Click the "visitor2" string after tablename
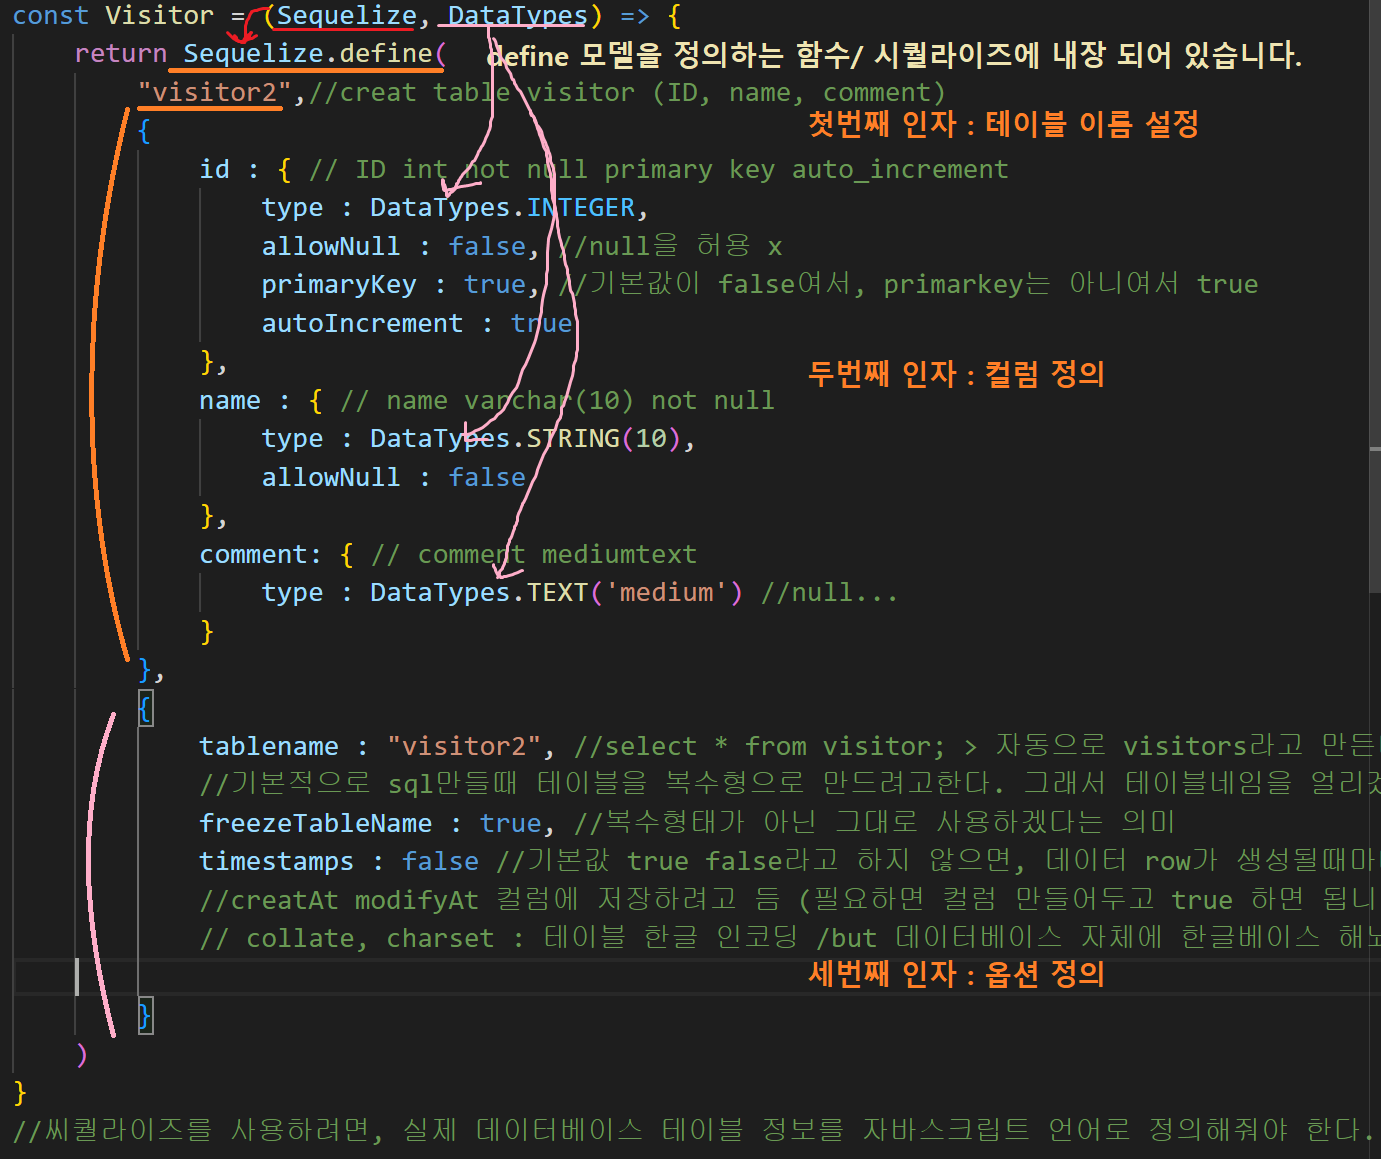1381x1159 pixels. 464,746
